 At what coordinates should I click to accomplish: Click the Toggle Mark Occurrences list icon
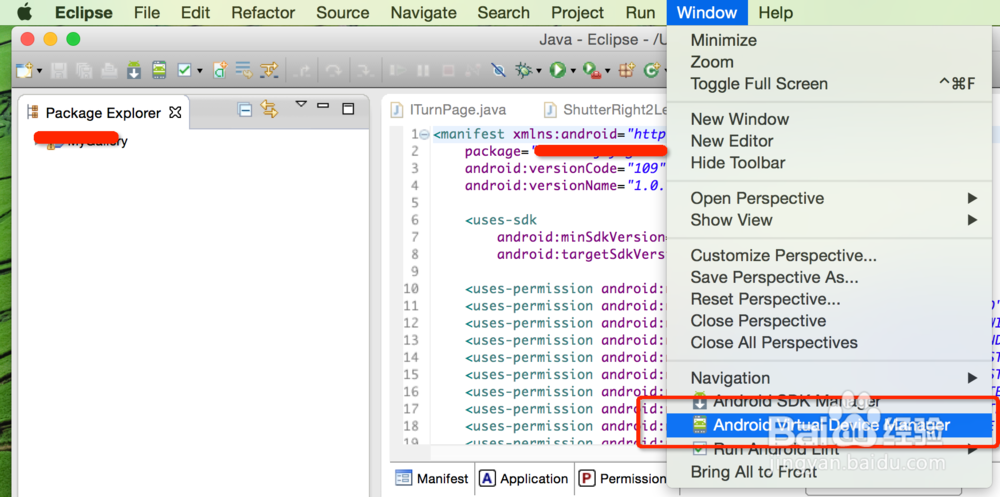coord(243,70)
